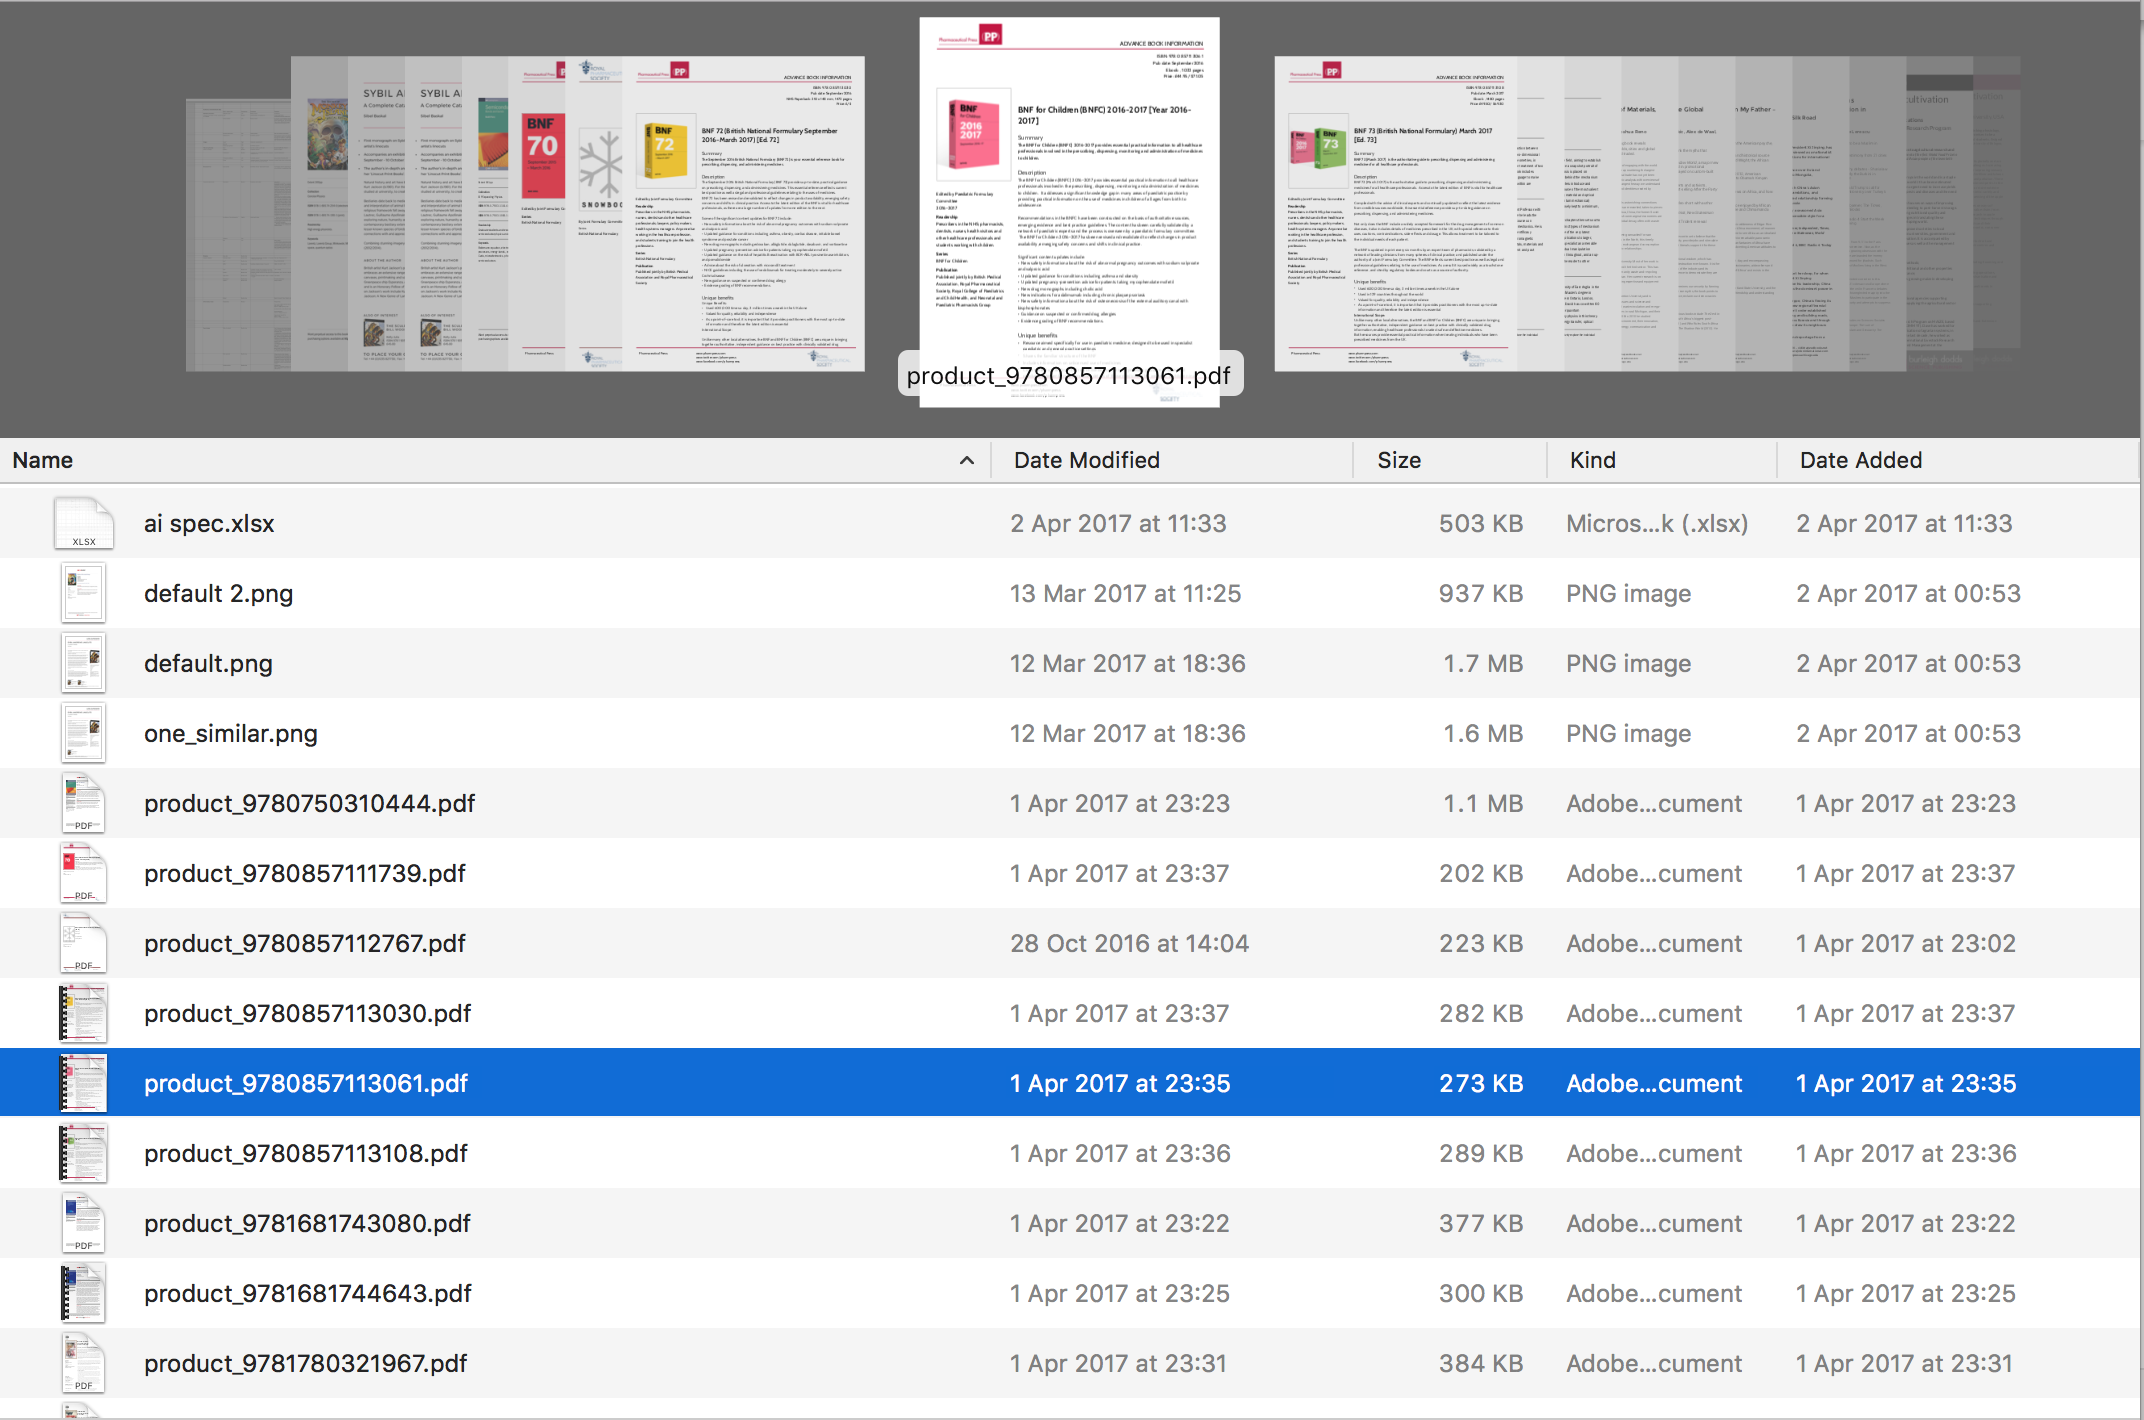Screen dimensions: 2144x1420
Task: Click date added 1 Apr 2017 at 23:25
Action: (x=1905, y=1293)
